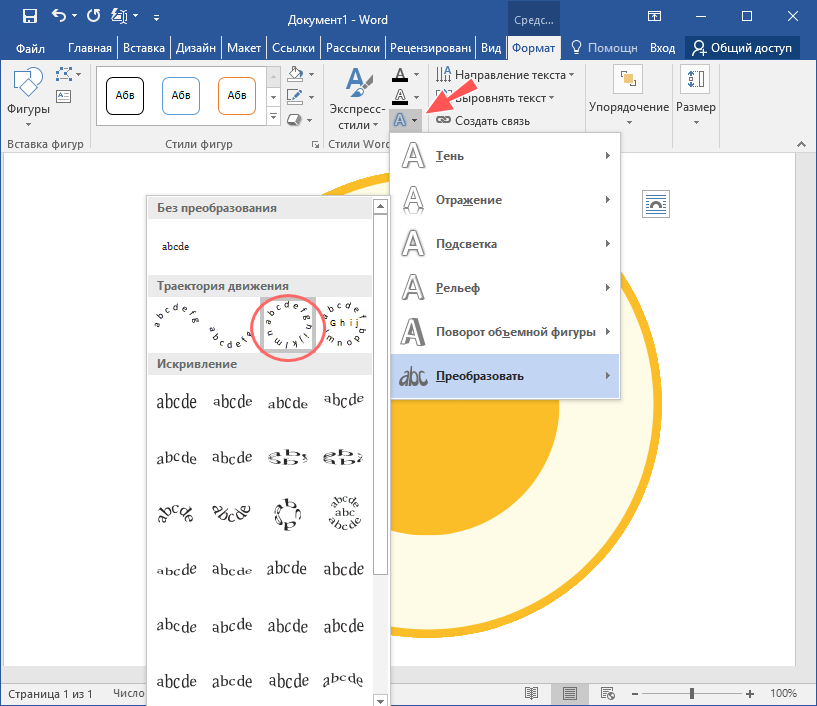Click the Помощник search field
This screenshot has height=706, width=817.
604,48
